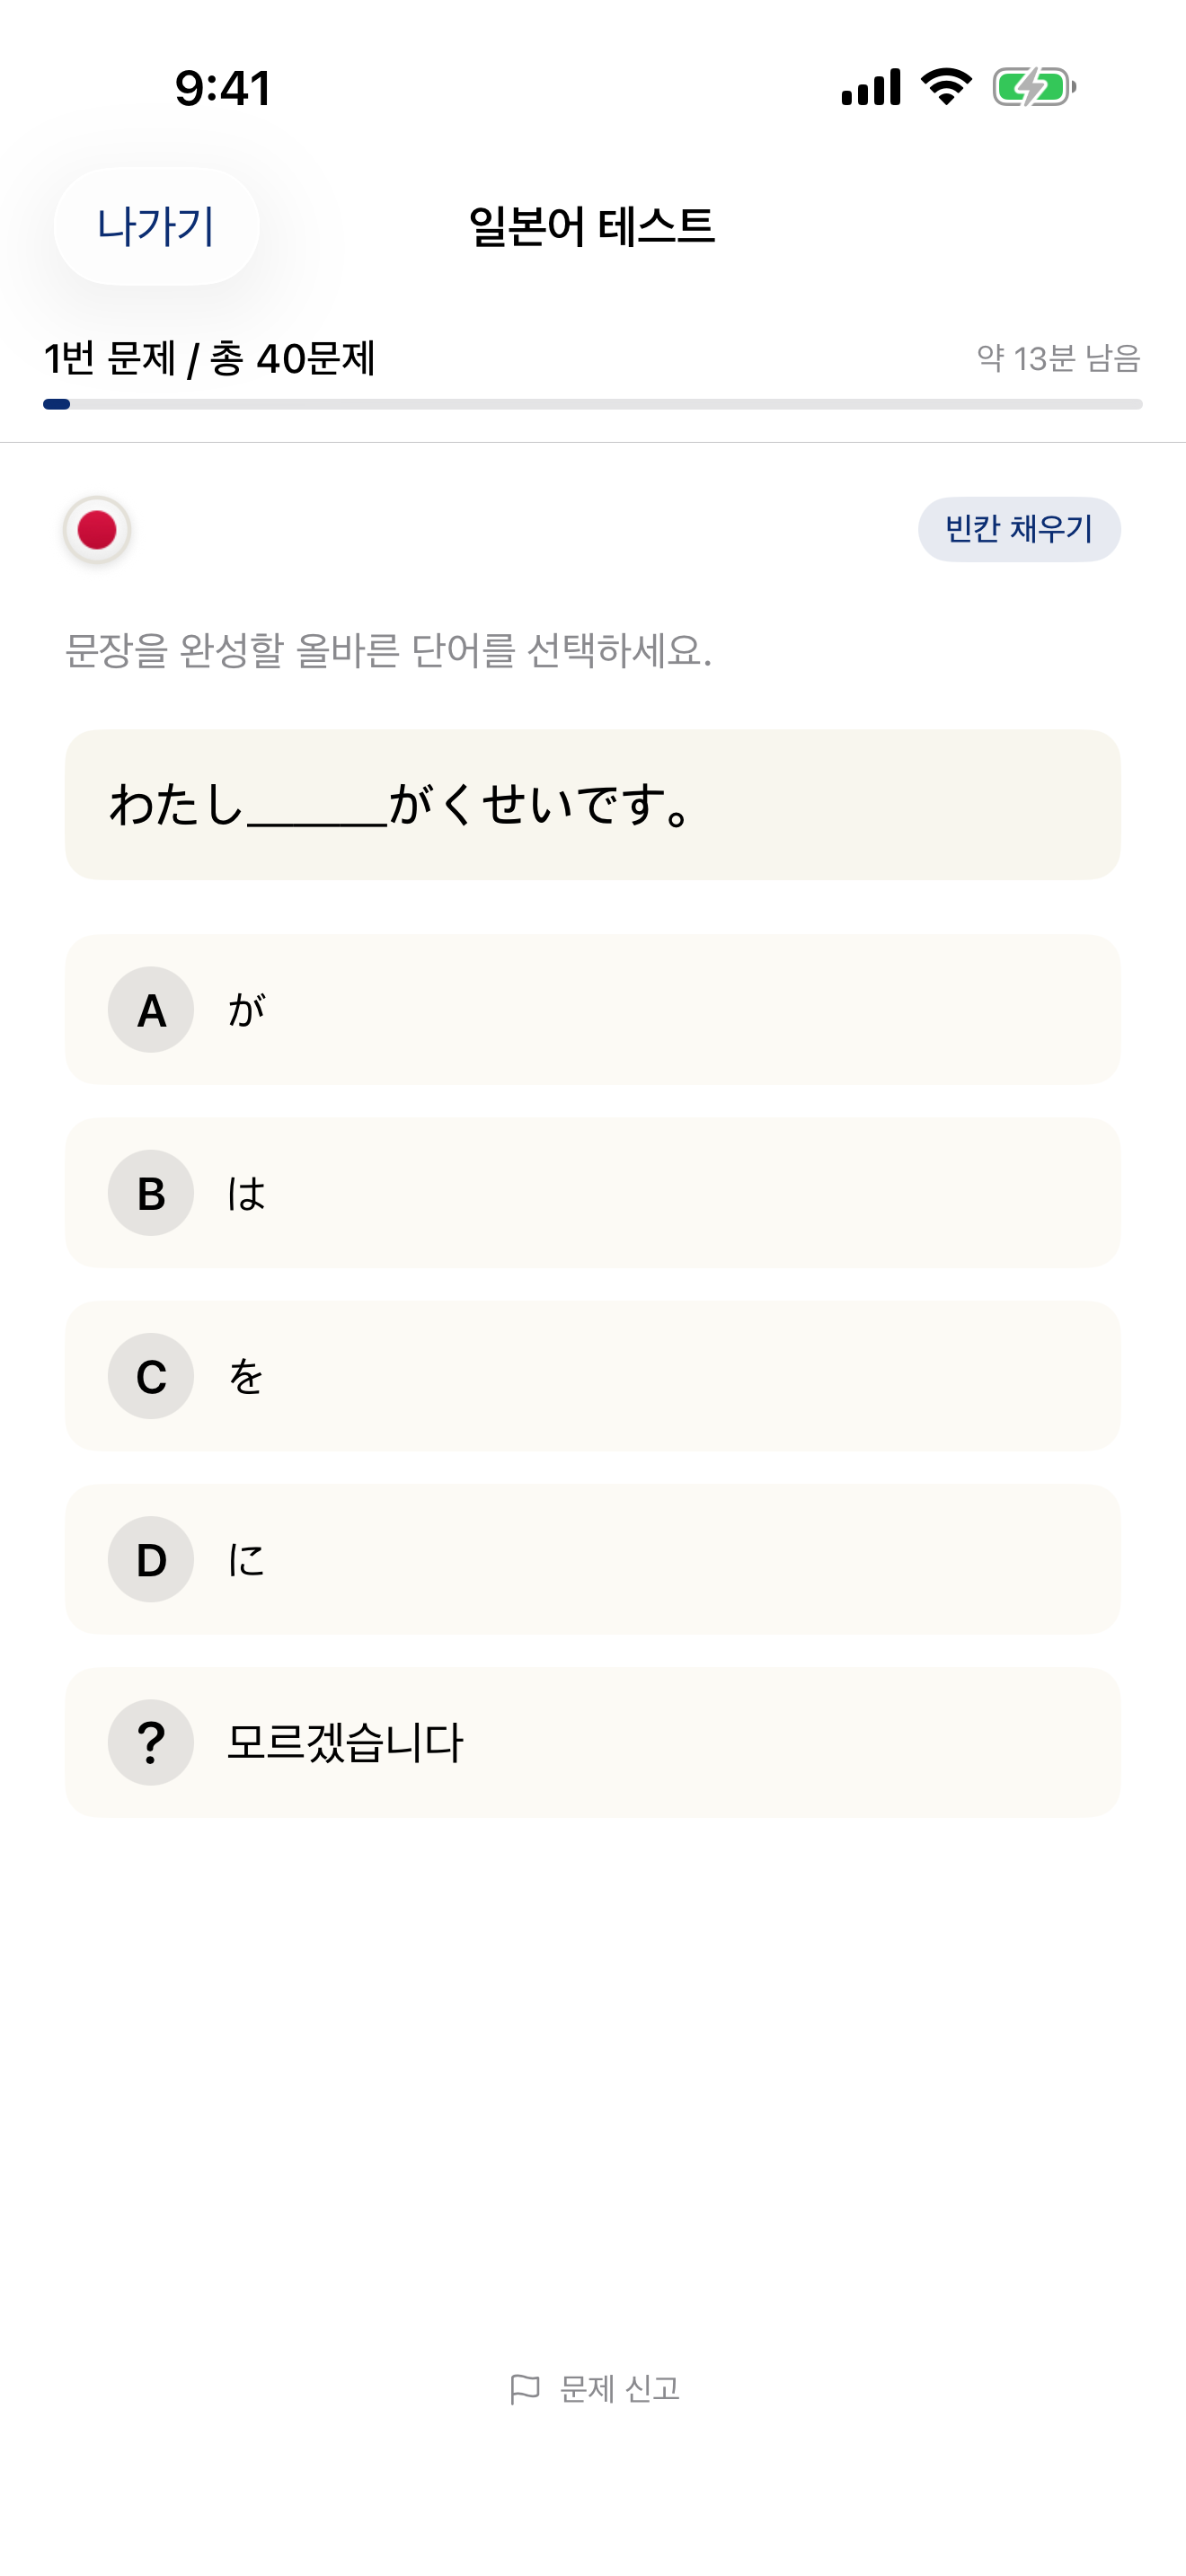Image resolution: width=1186 pixels, height=2576 pixels.
Task: Select answer option が
Action: point(592,1010)
